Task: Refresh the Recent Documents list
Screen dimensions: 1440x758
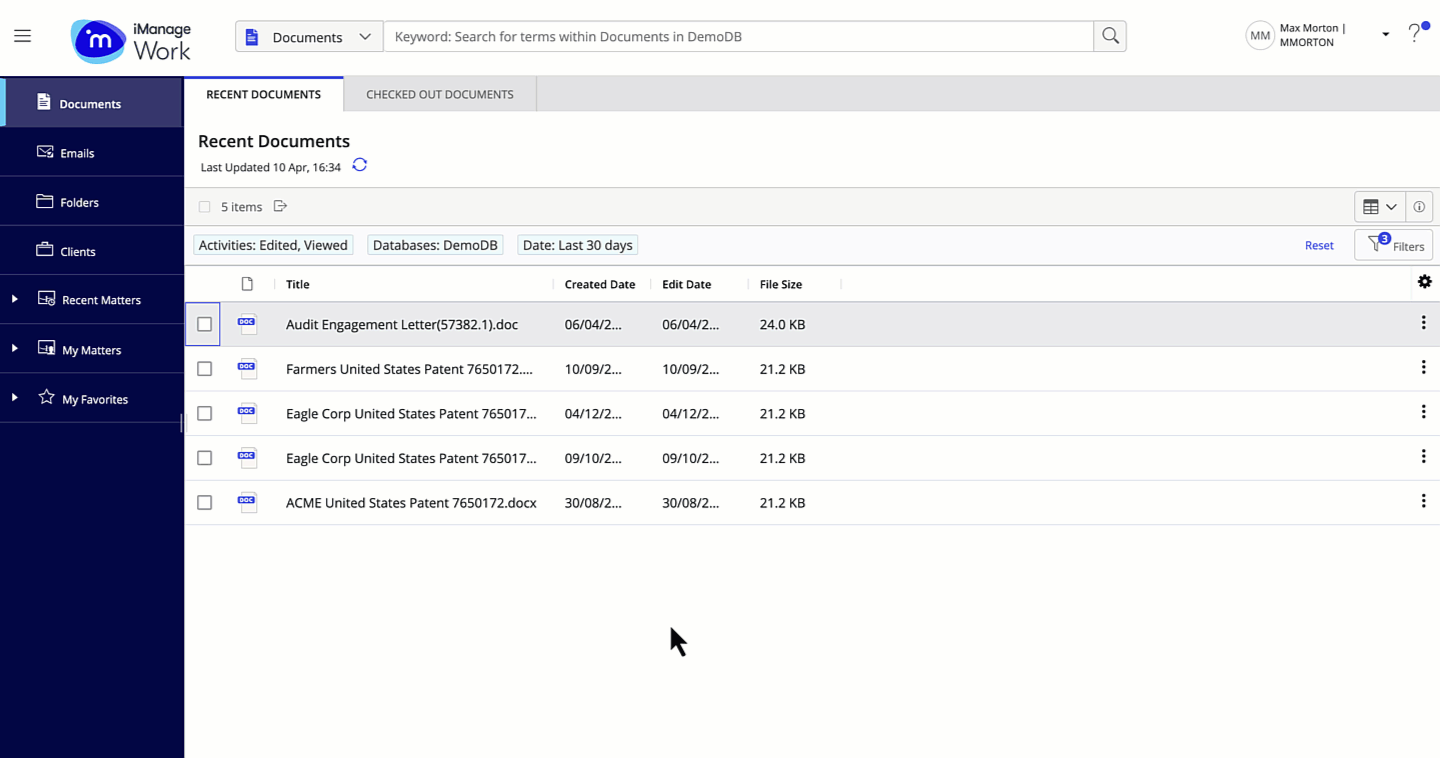Action: (x=360, y=166)
